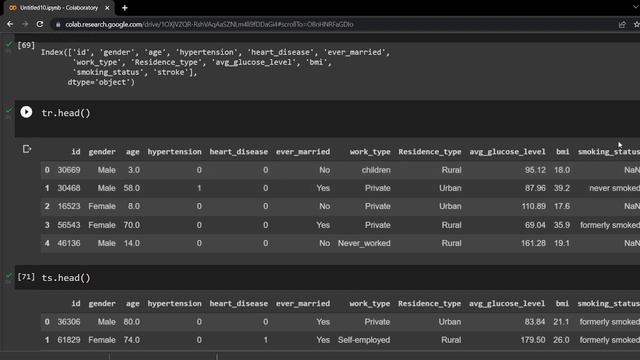Click the glucose value 83.84
Image resolution: width=640 pixels, height=360 pixels.
click(x=535, y=322)
